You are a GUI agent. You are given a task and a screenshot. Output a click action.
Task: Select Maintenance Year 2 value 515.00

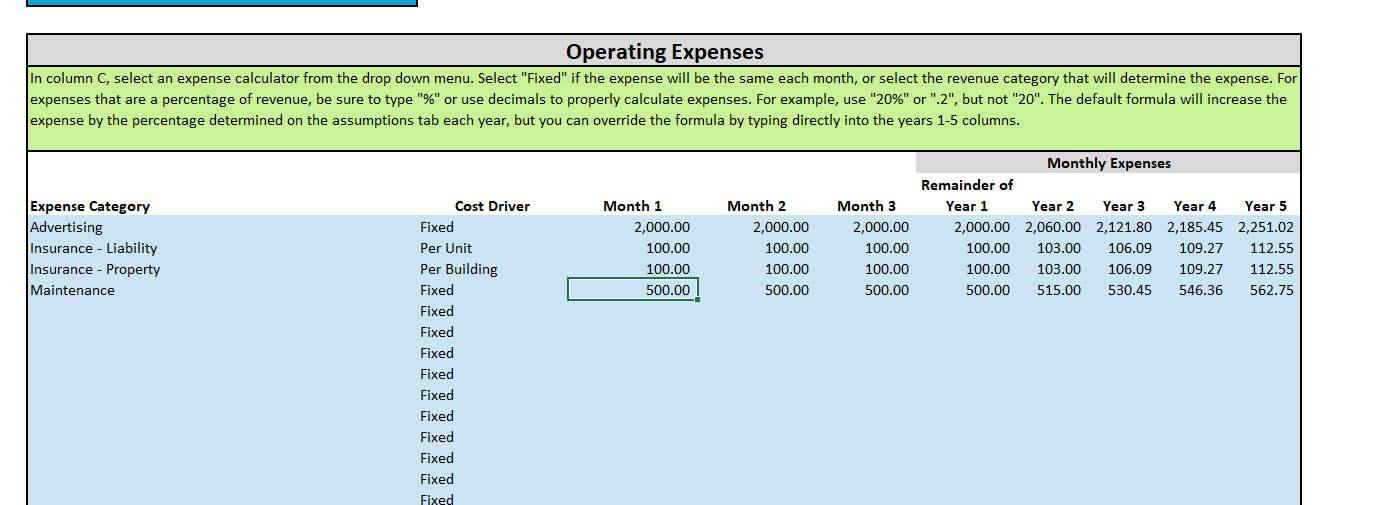click(x=1050, y=290)
